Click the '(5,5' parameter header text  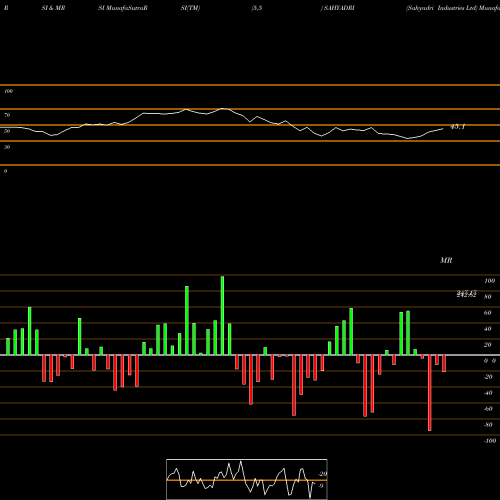tap(257, 8)
